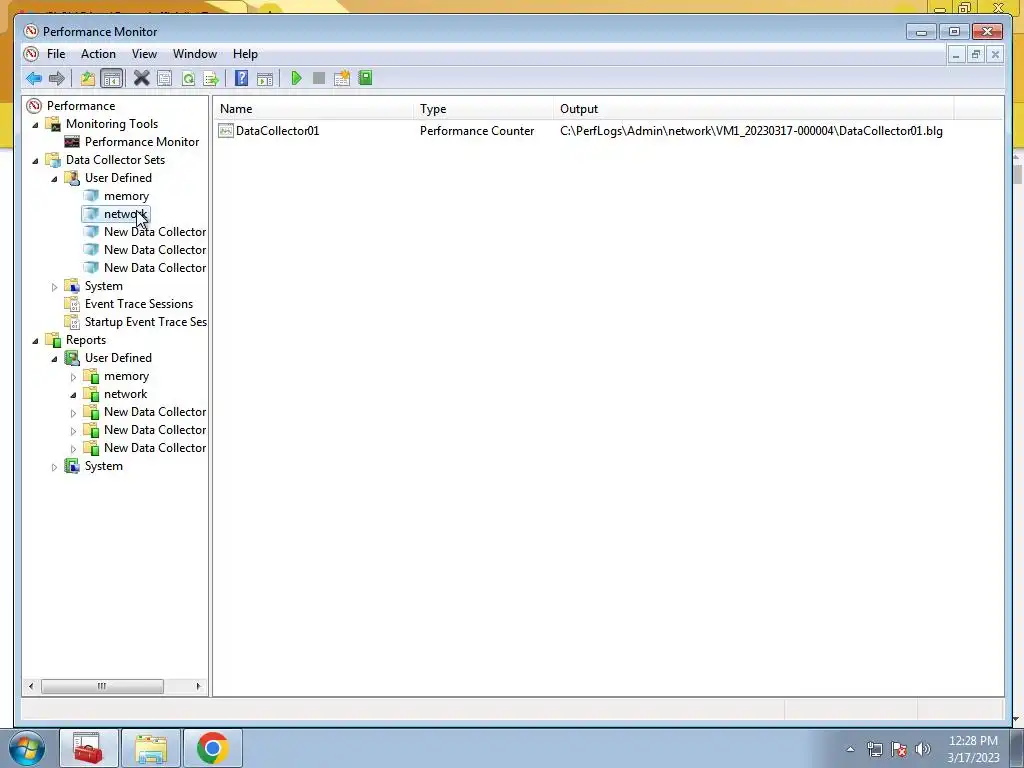
Task: Open toolbox app in taskbar
Action: pyautogui.click(x=88, y=748)
